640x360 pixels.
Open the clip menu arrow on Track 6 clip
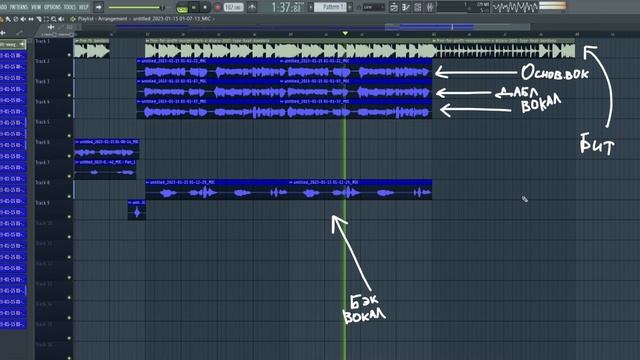pyautogui.click(x=77, y=142)
